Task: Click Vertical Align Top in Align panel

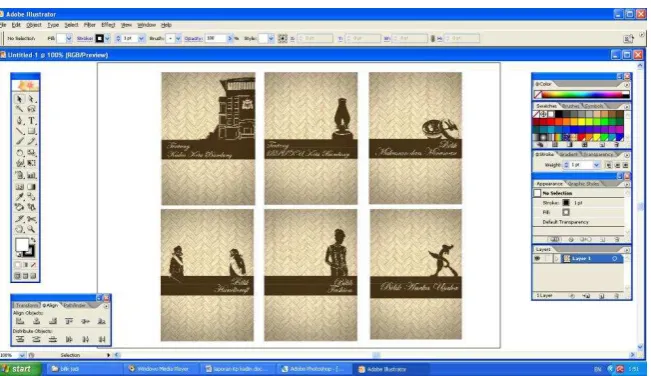Action: pyautogui.click(x=69, y=321)
